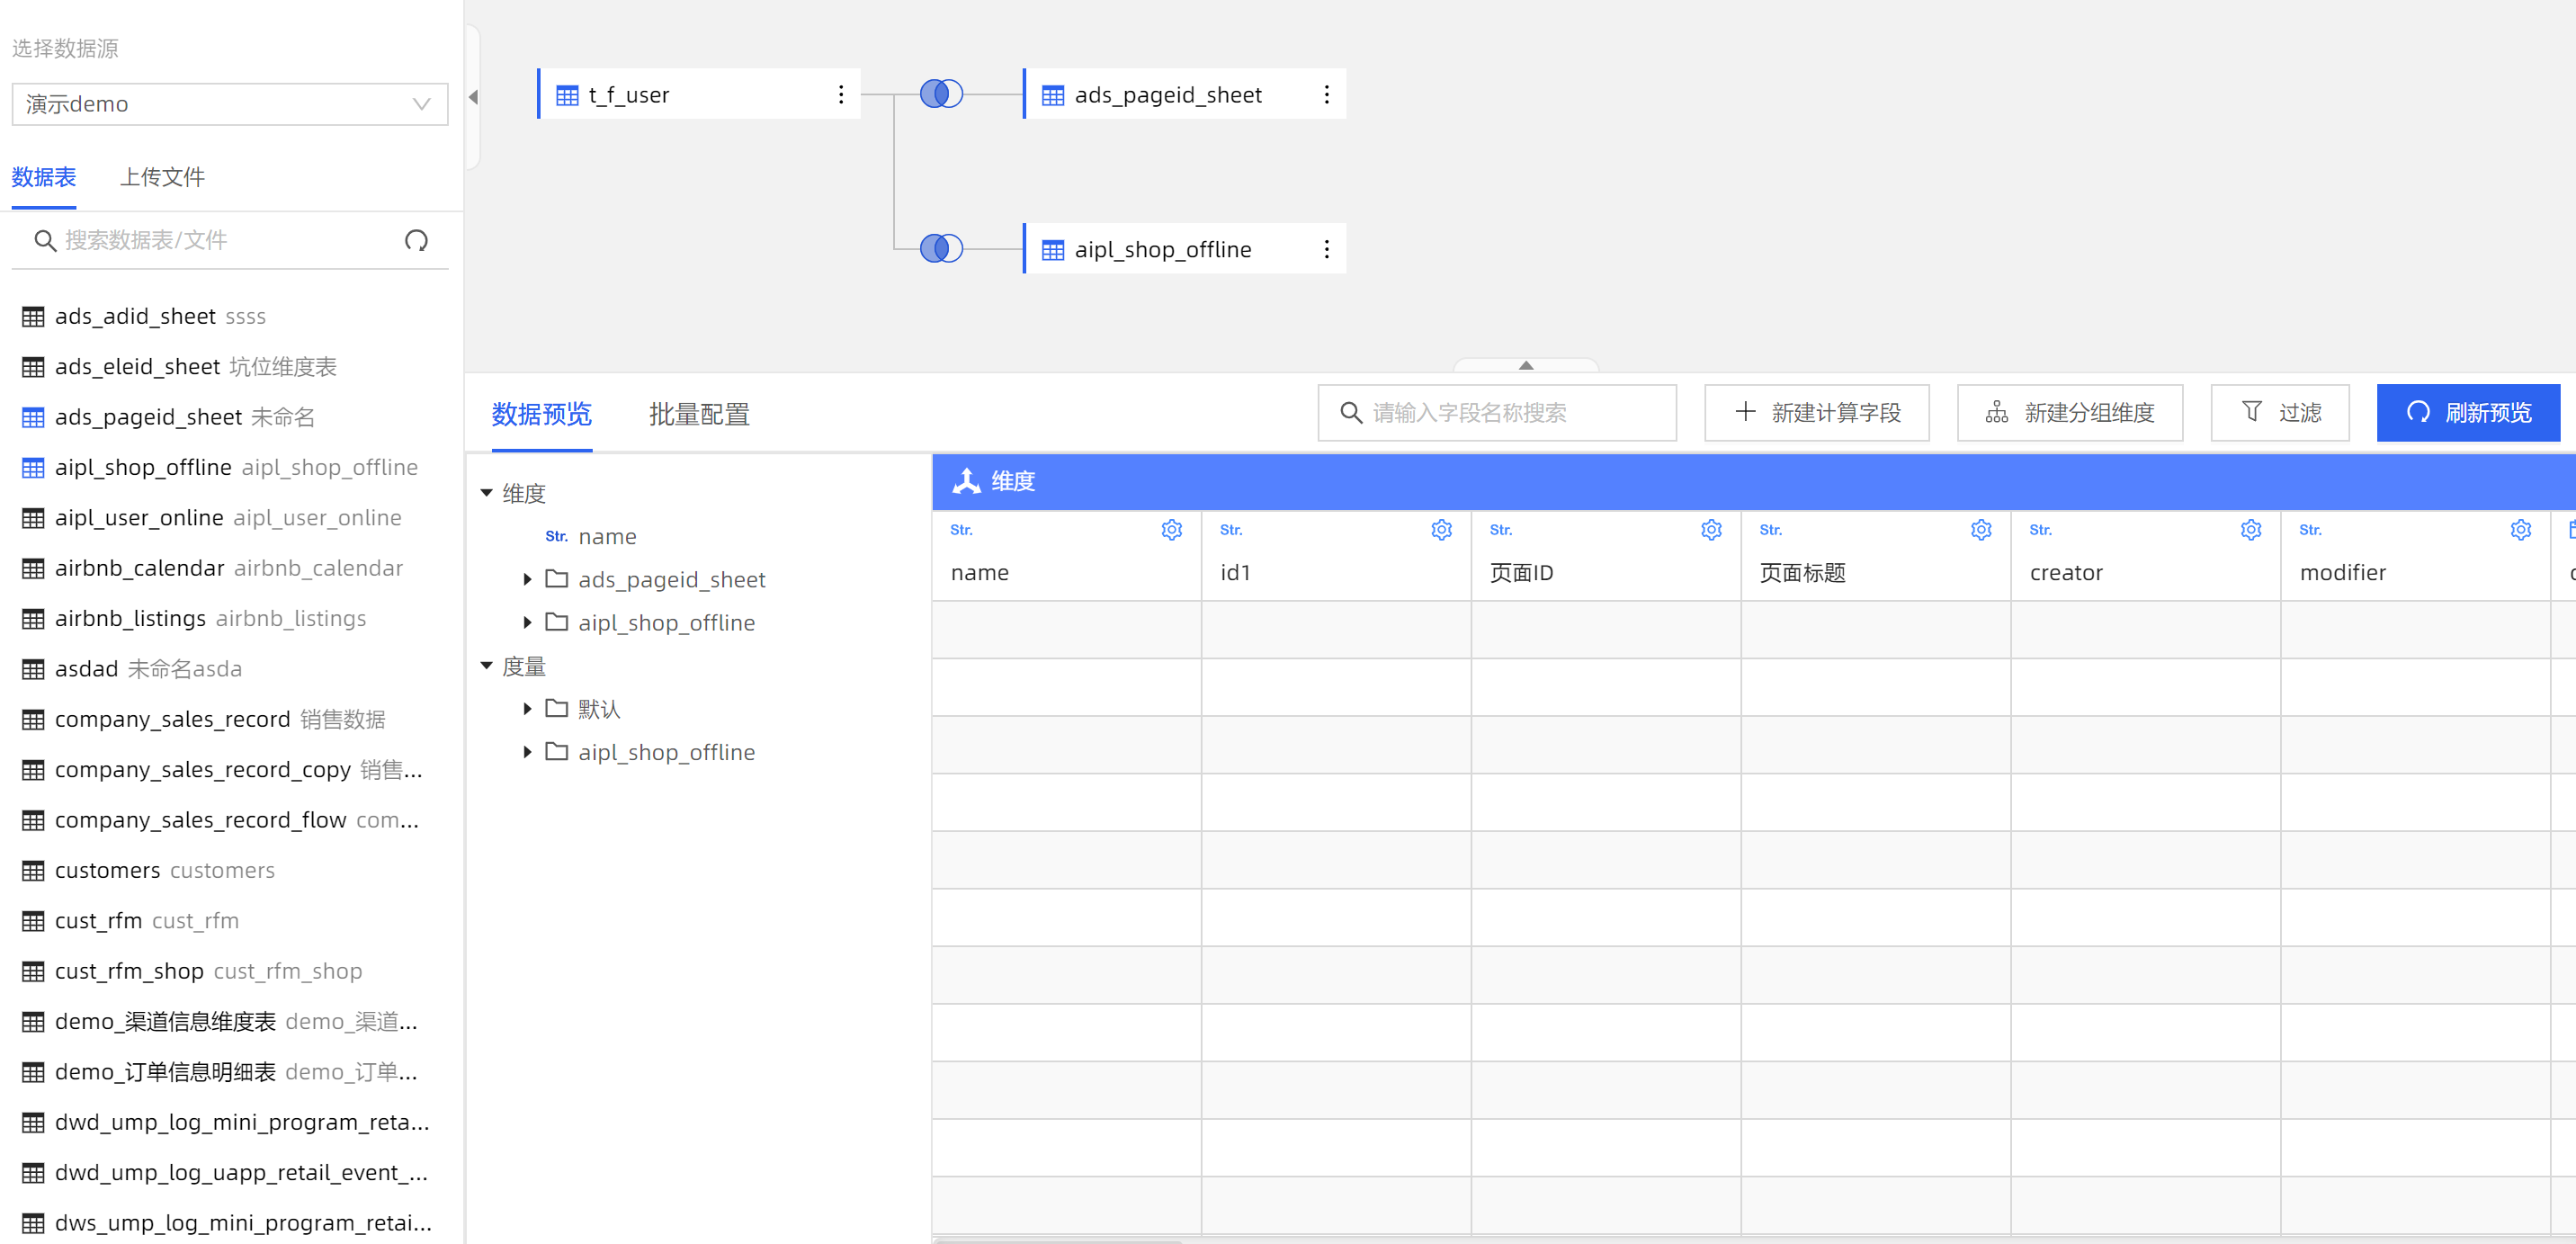Expand the 默认 folder under 度量
The image size is (2576, 1244).
[527, 709]
